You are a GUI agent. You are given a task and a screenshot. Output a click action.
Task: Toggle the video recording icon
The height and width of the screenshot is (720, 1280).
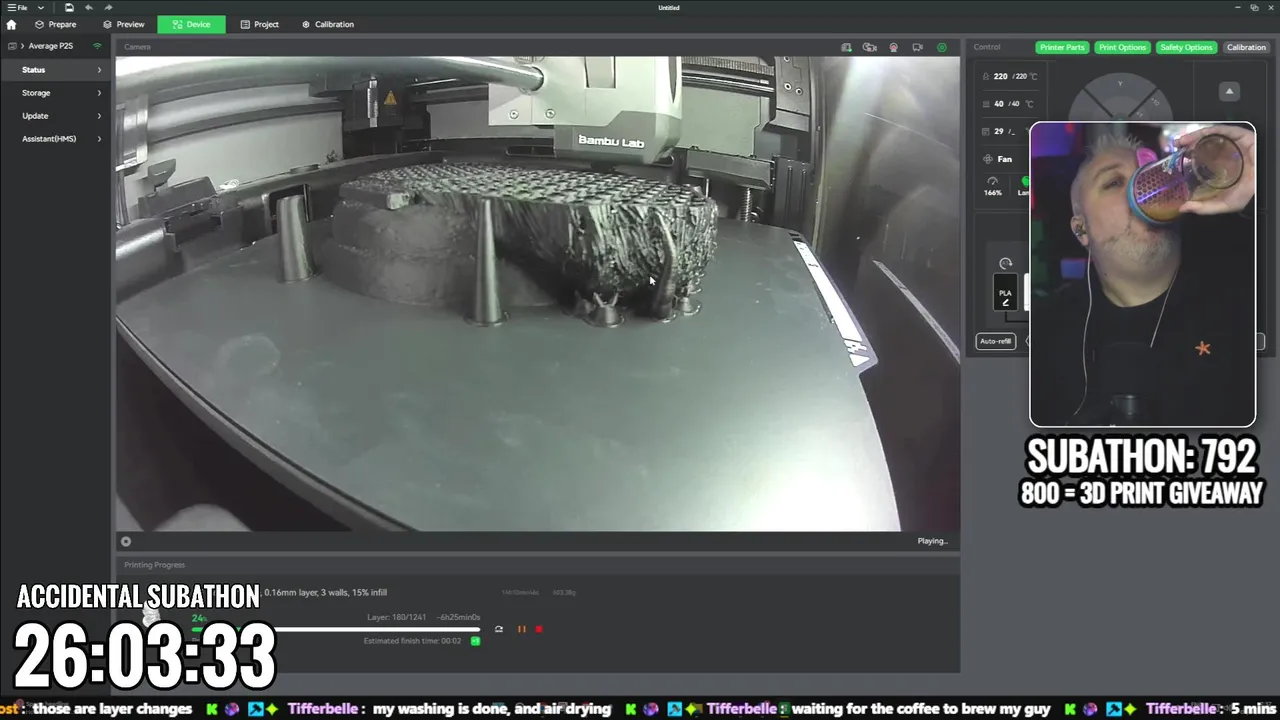(x=917, y=47)
